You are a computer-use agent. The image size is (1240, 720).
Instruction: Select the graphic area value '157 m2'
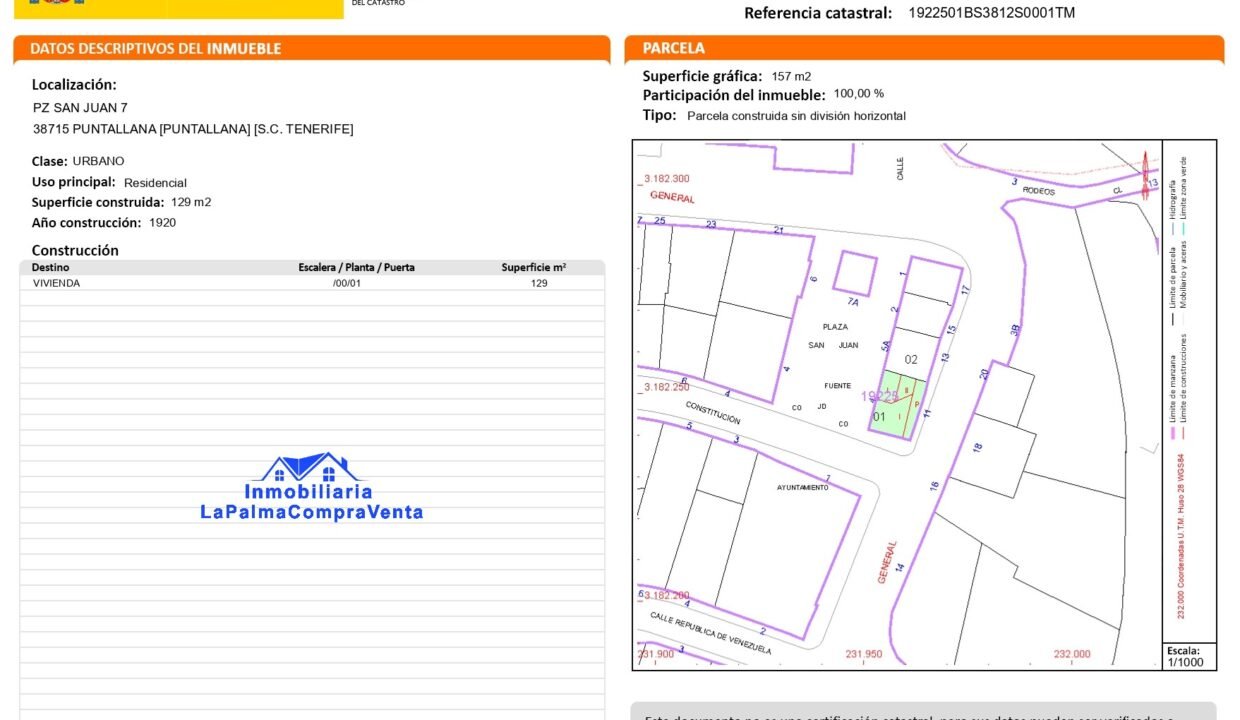point(791,76)
